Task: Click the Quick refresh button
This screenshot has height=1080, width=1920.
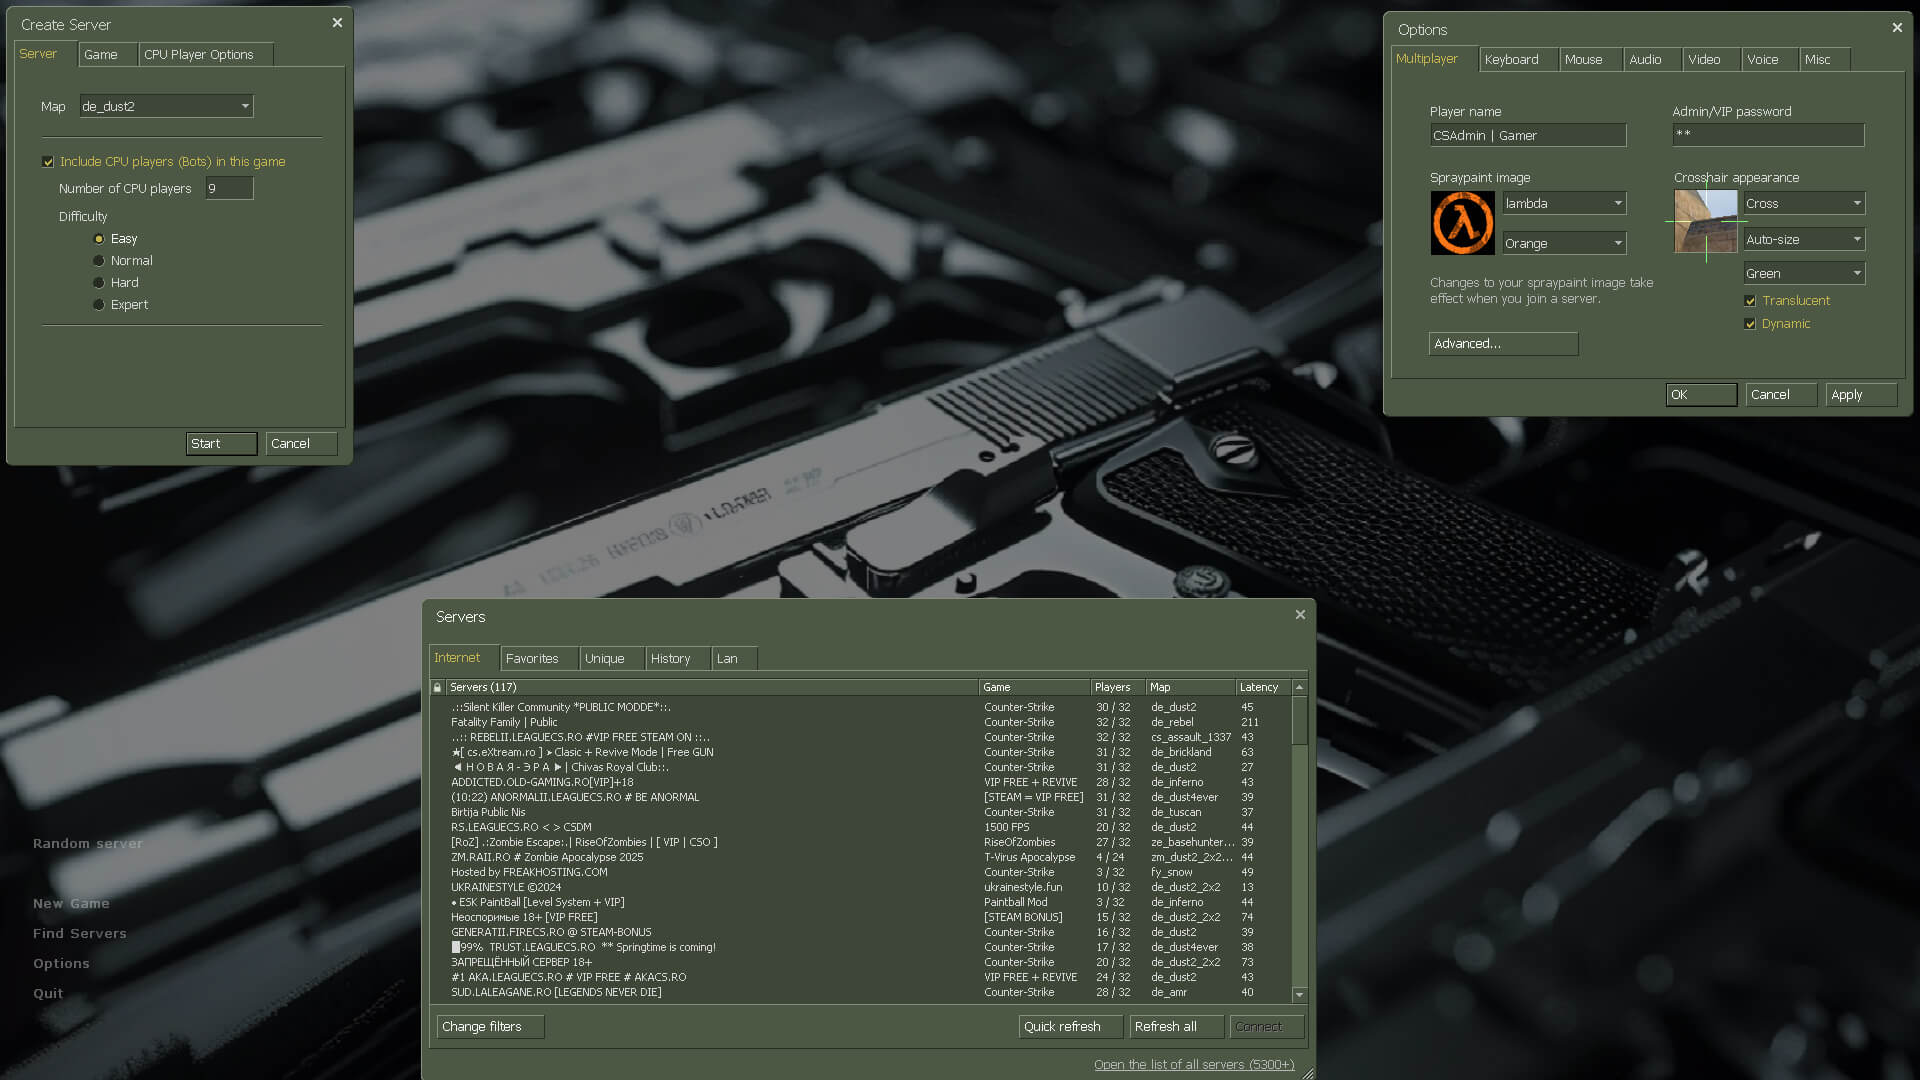Action: (1069, 1027)
